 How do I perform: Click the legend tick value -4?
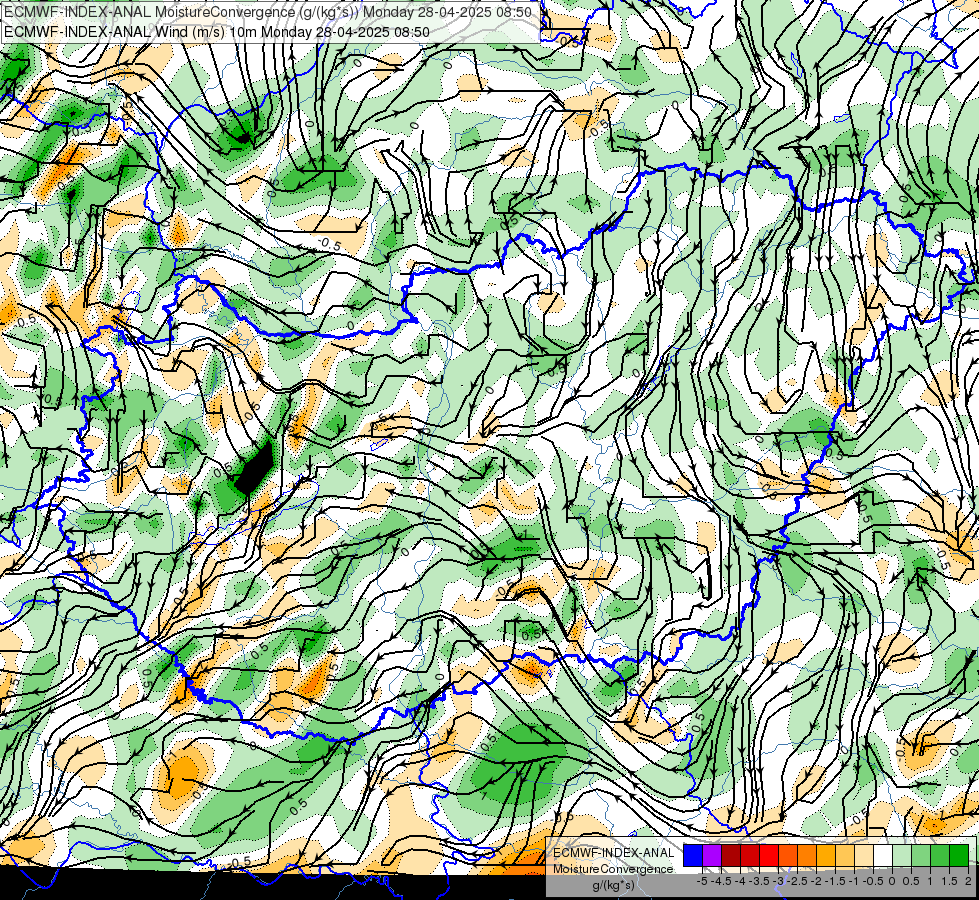pos(740,881)
